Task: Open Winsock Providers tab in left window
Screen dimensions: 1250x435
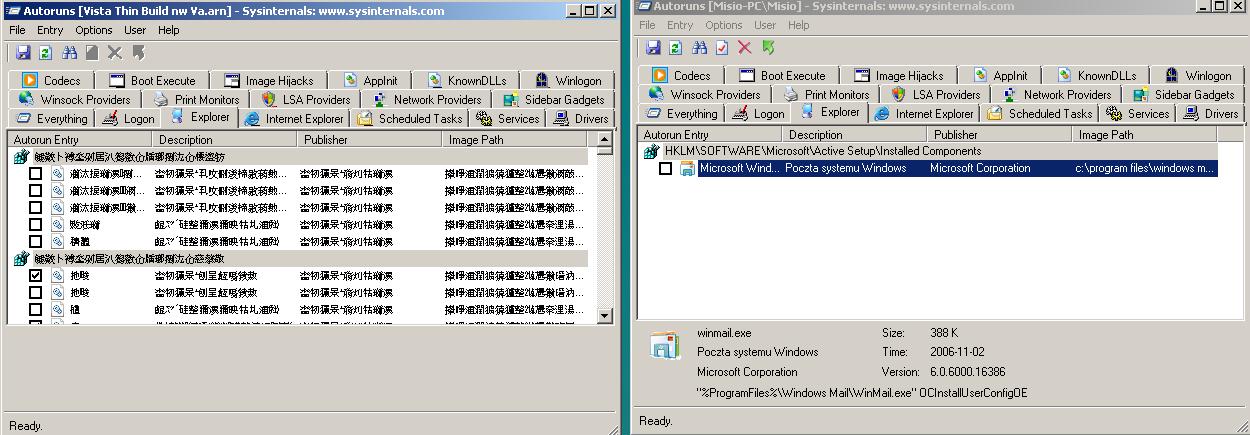Action: click(74, 99)
